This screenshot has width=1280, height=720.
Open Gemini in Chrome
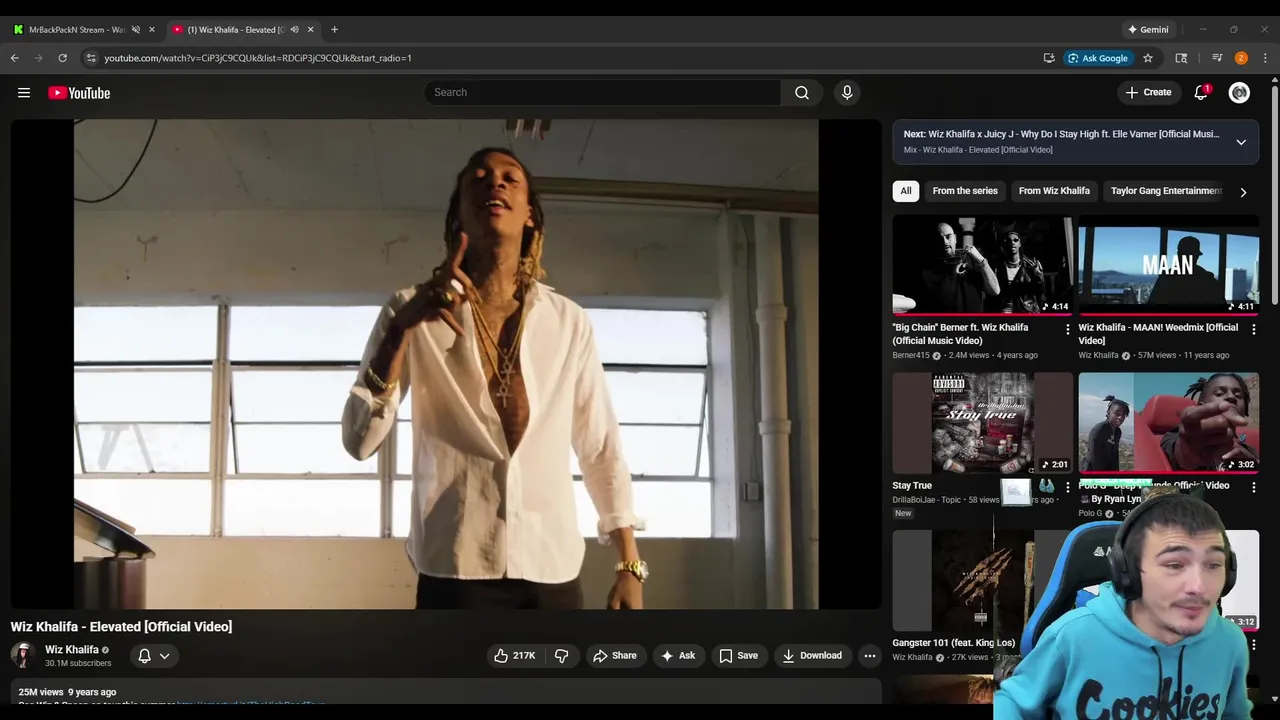(1148, 29)
